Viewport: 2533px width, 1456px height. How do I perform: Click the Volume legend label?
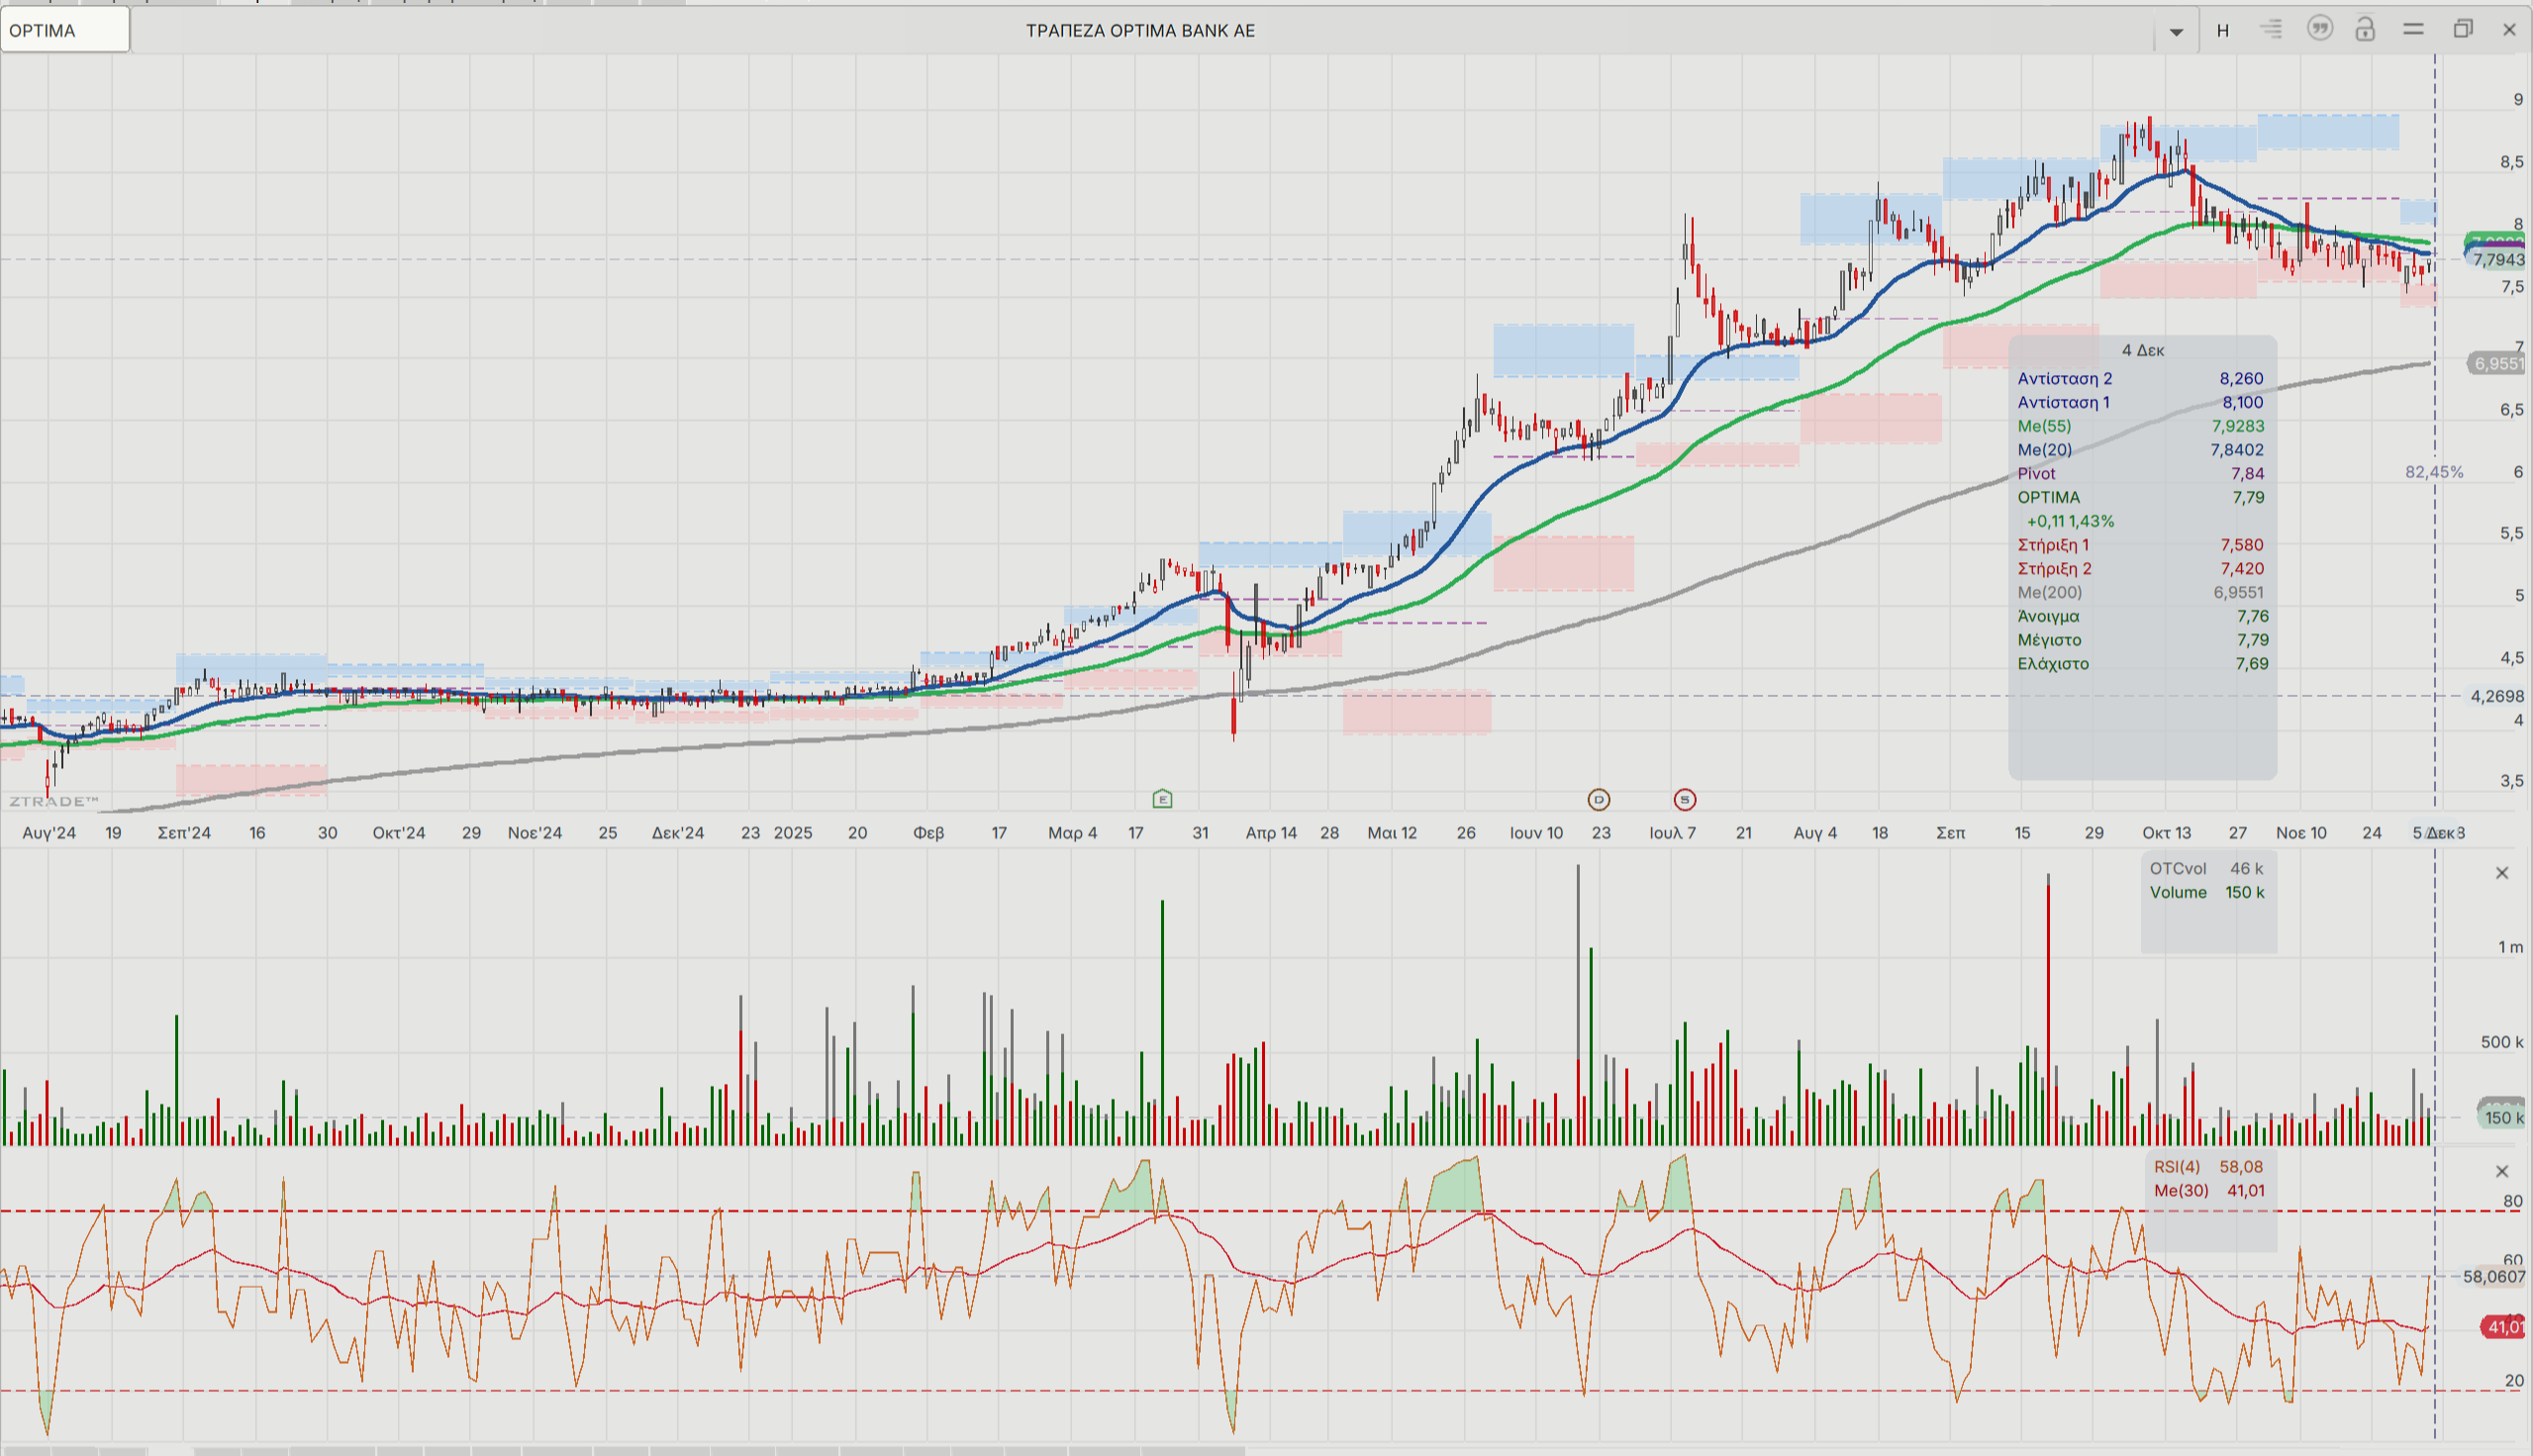coord(2177,892)
